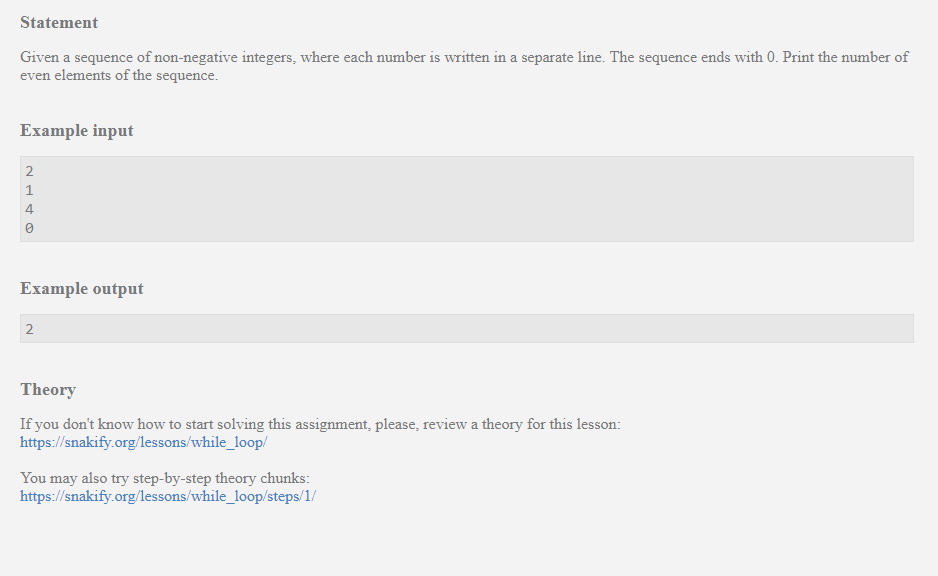Click the "Example input" heading

point(76,131)
